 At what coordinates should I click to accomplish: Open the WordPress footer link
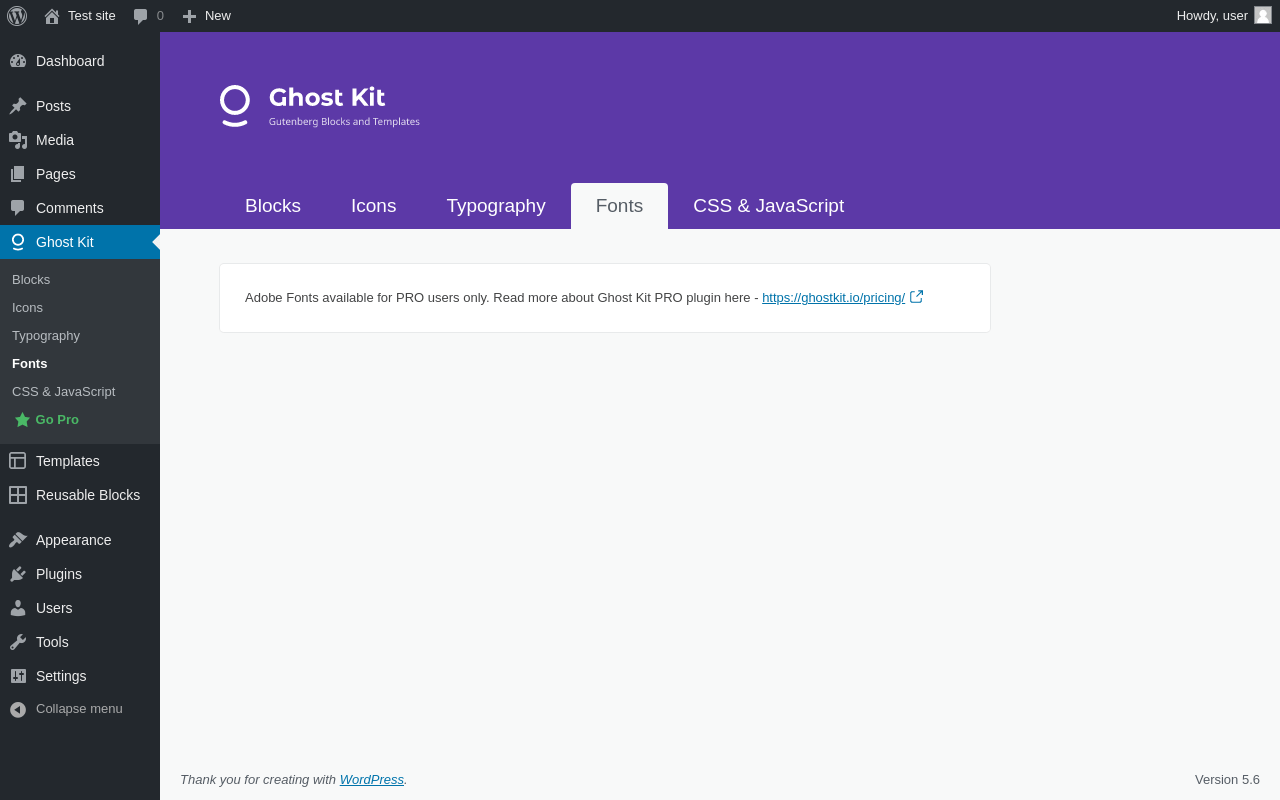pos(372,780)
